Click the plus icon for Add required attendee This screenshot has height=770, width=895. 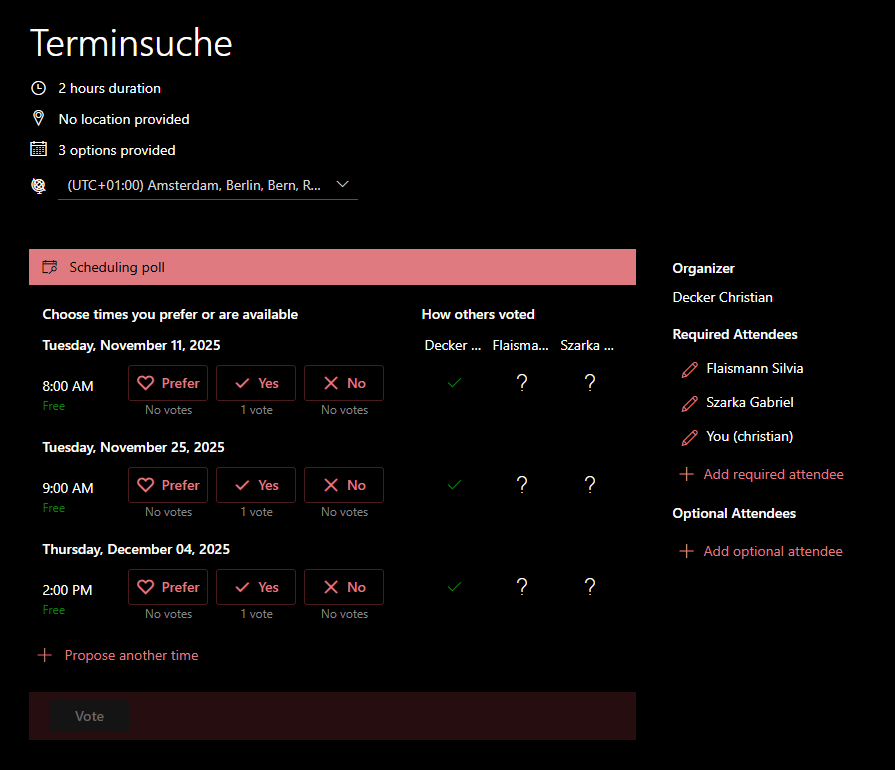click(686, 474)
